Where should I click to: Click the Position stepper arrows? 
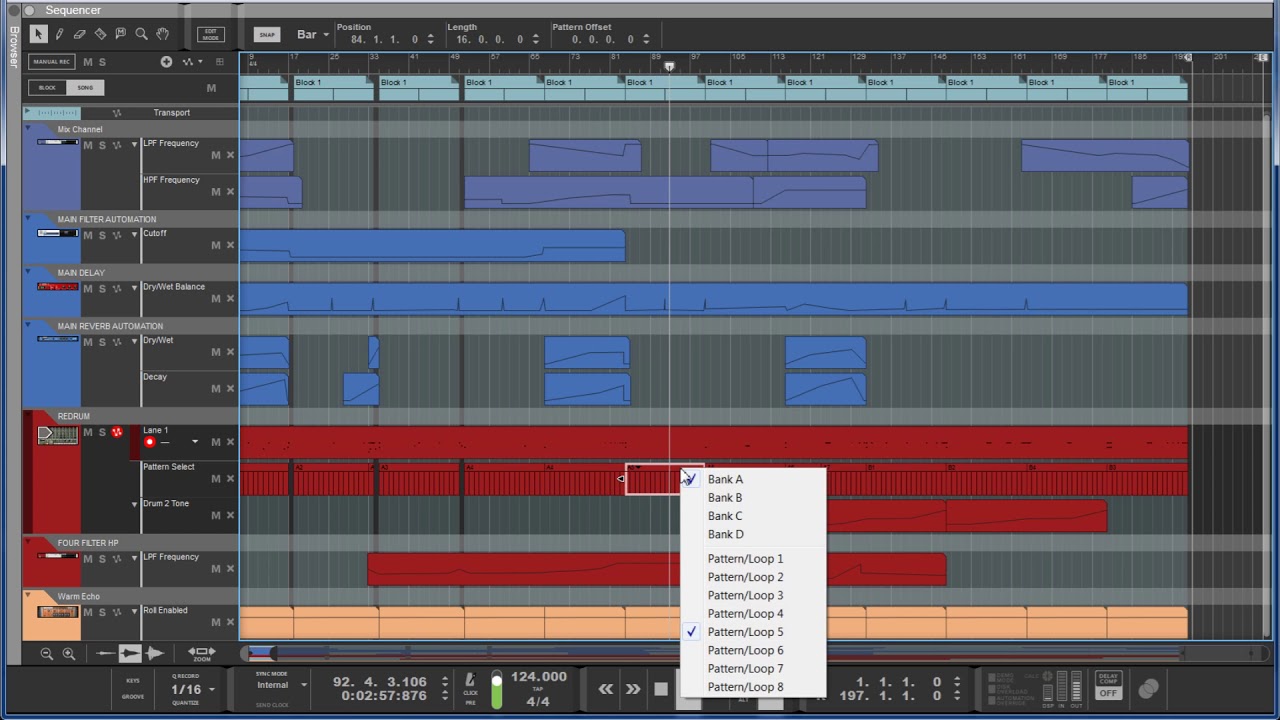pyautogui.click(x=430, y=40)
